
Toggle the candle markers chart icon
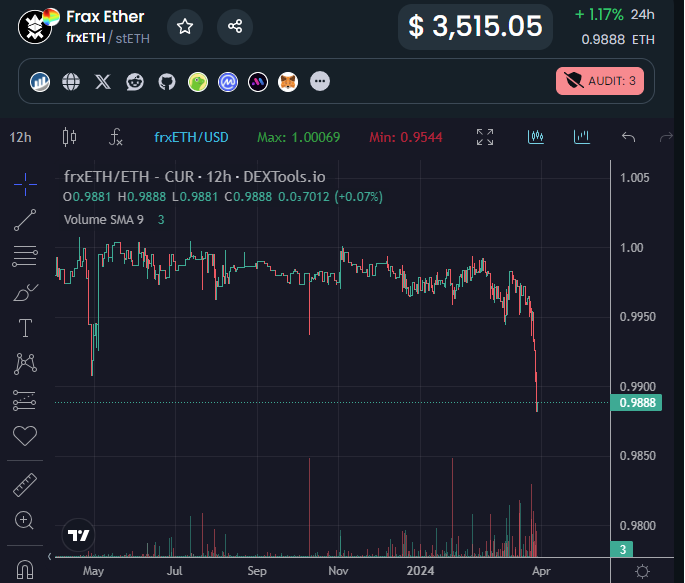pyautogui.click(x=536, y=137)
